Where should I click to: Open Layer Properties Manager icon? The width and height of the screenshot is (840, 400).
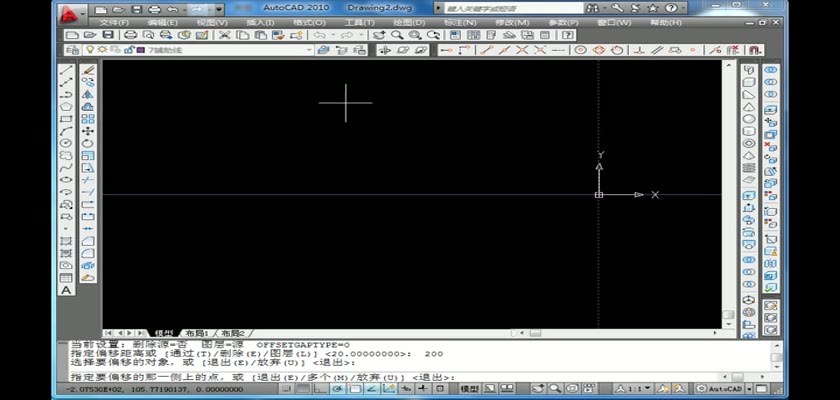[72, 50]
